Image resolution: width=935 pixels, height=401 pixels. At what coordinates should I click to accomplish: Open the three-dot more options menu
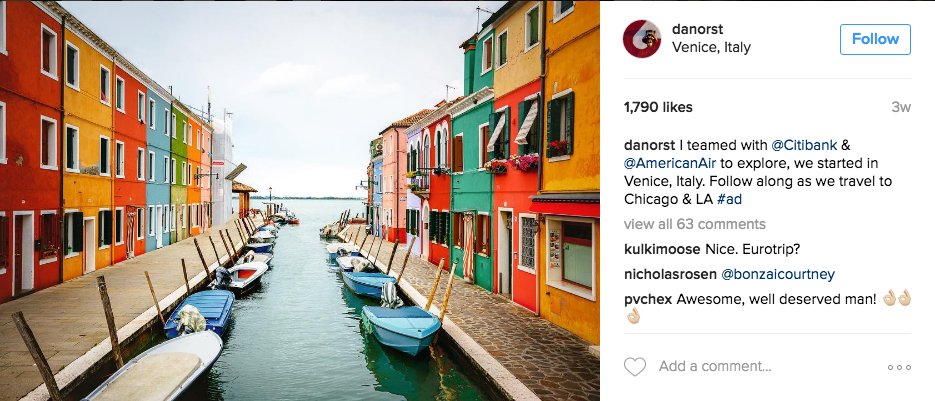click(x=899, y=368)
